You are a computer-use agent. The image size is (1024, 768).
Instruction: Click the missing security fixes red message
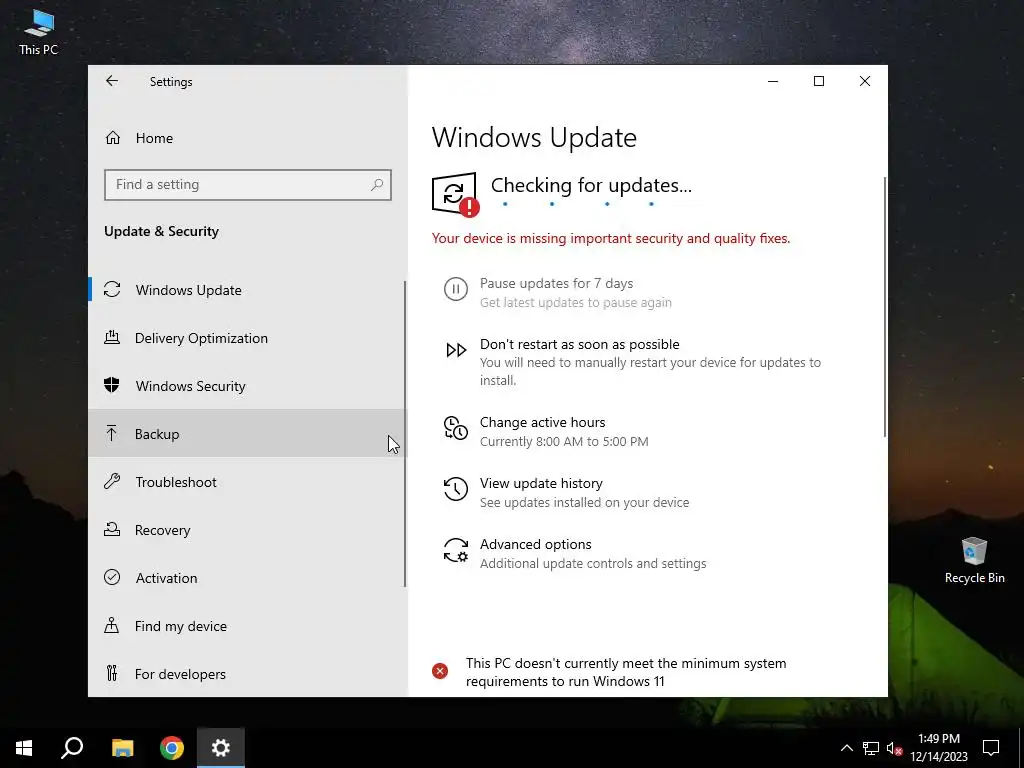(x=611, y=238)
